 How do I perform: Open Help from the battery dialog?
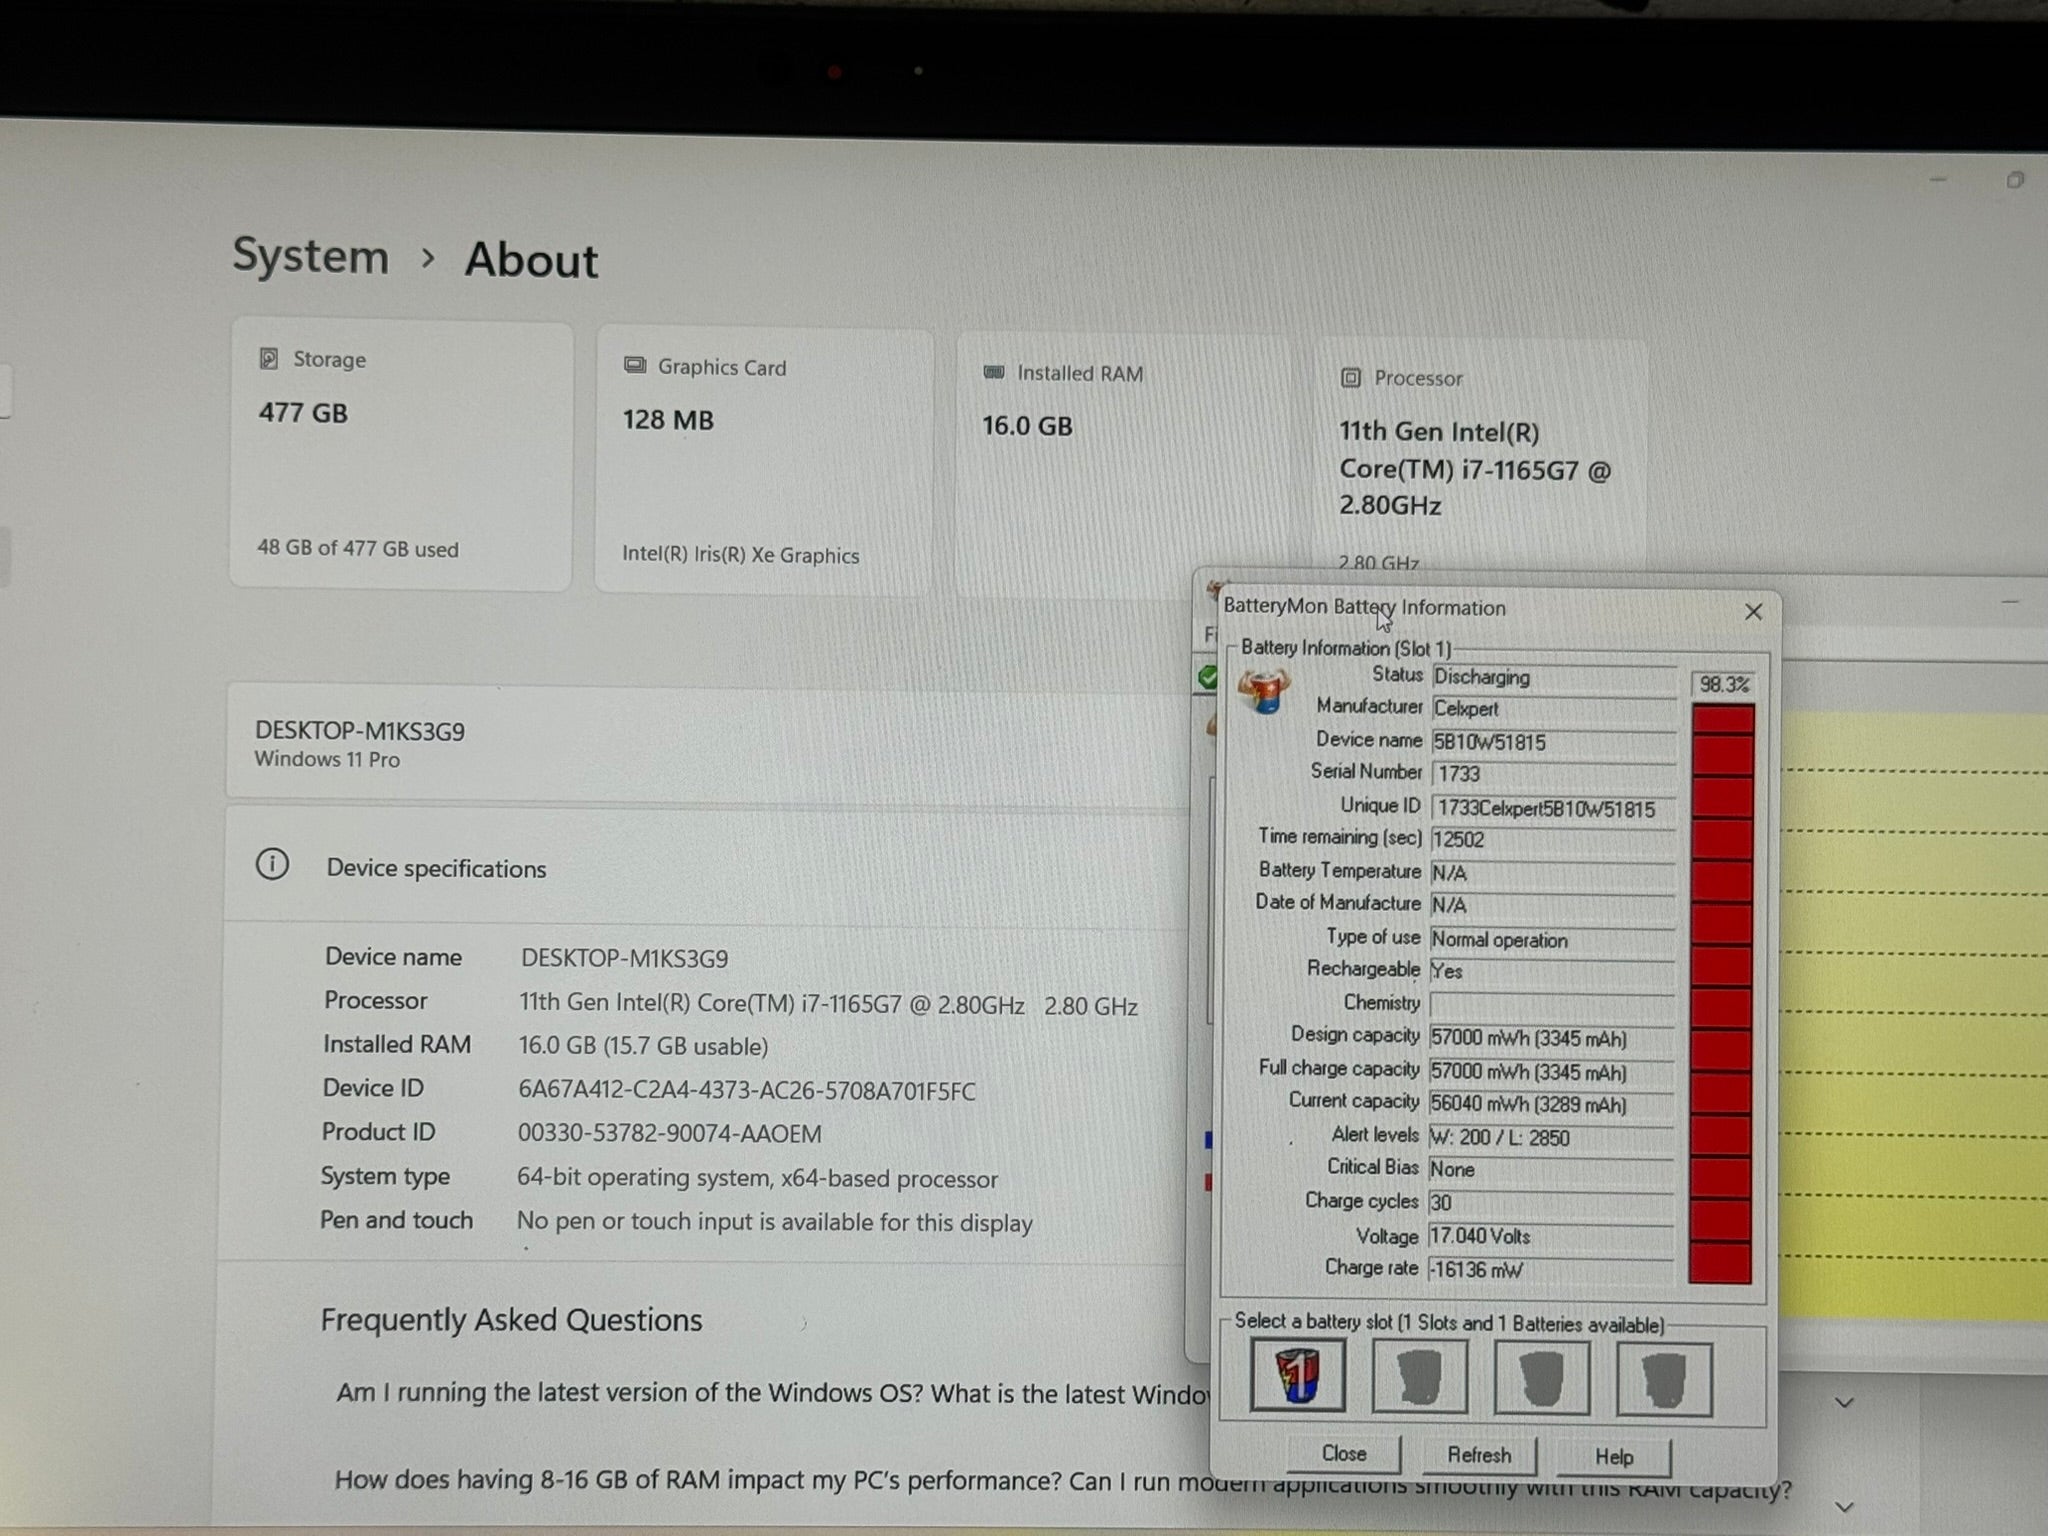(1613, 1457)
